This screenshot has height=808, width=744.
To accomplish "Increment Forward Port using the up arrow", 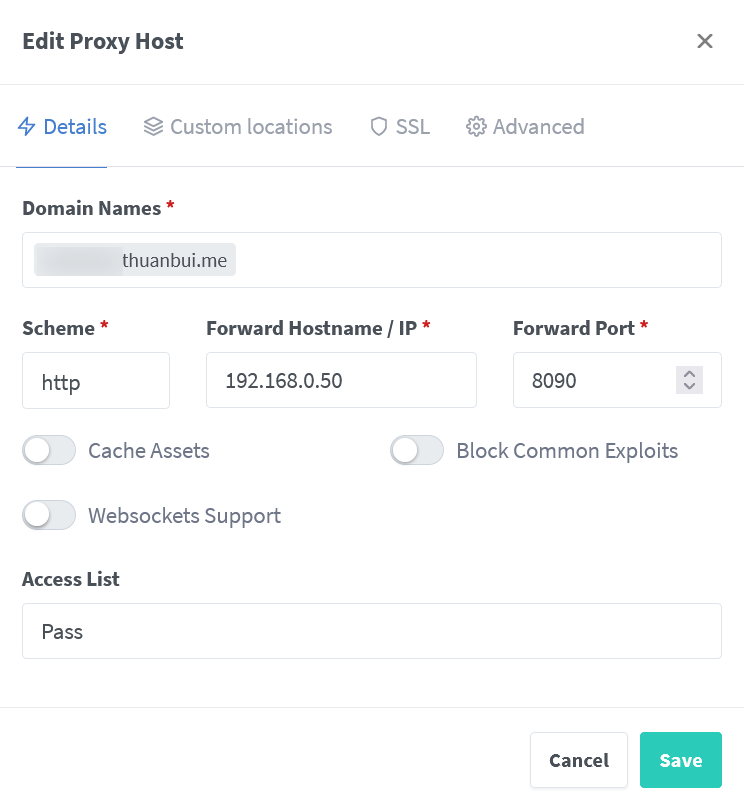I will click(689, 374).
